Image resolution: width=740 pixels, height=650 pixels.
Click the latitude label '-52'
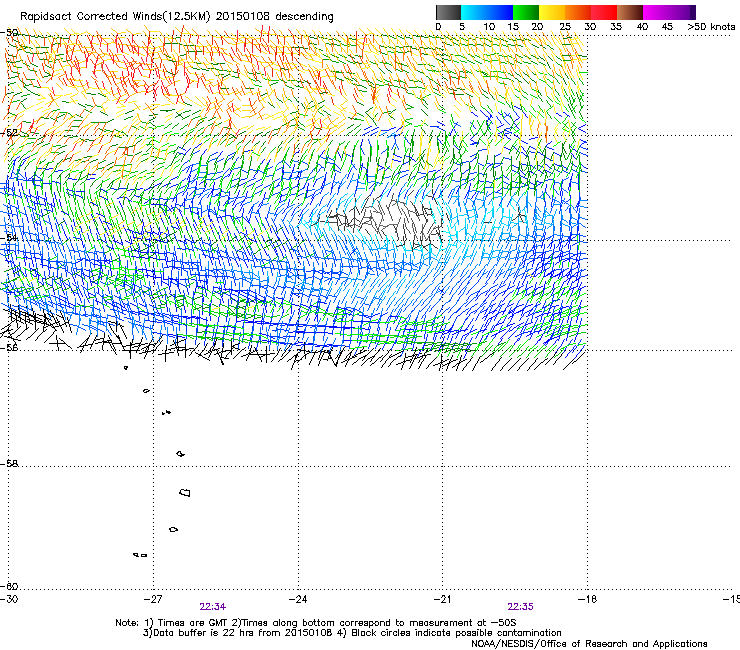[9, 133]
